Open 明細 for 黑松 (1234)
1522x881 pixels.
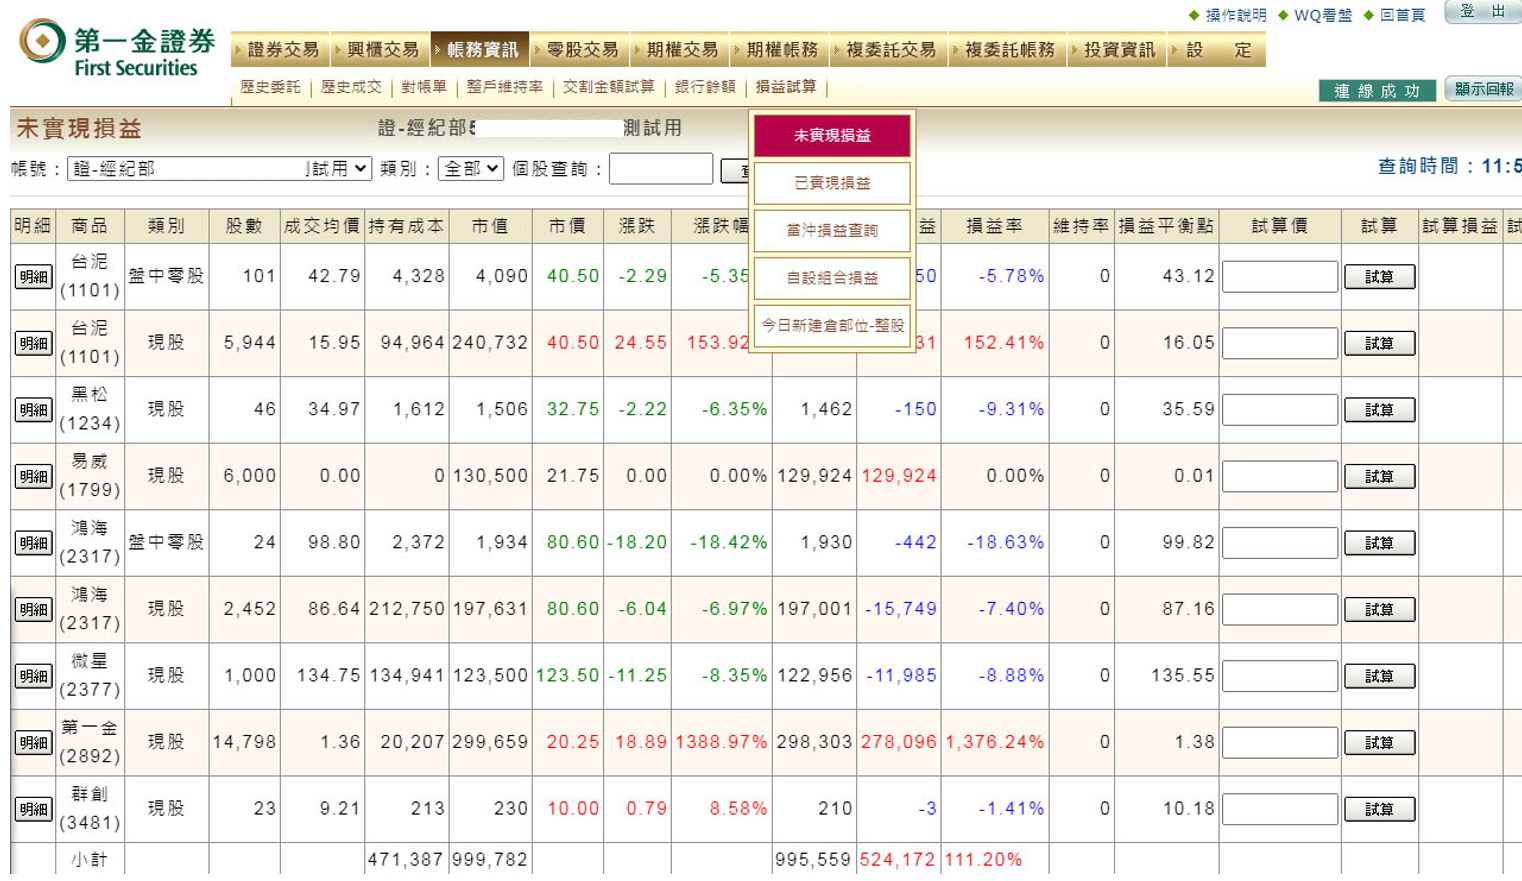(33, 410)
